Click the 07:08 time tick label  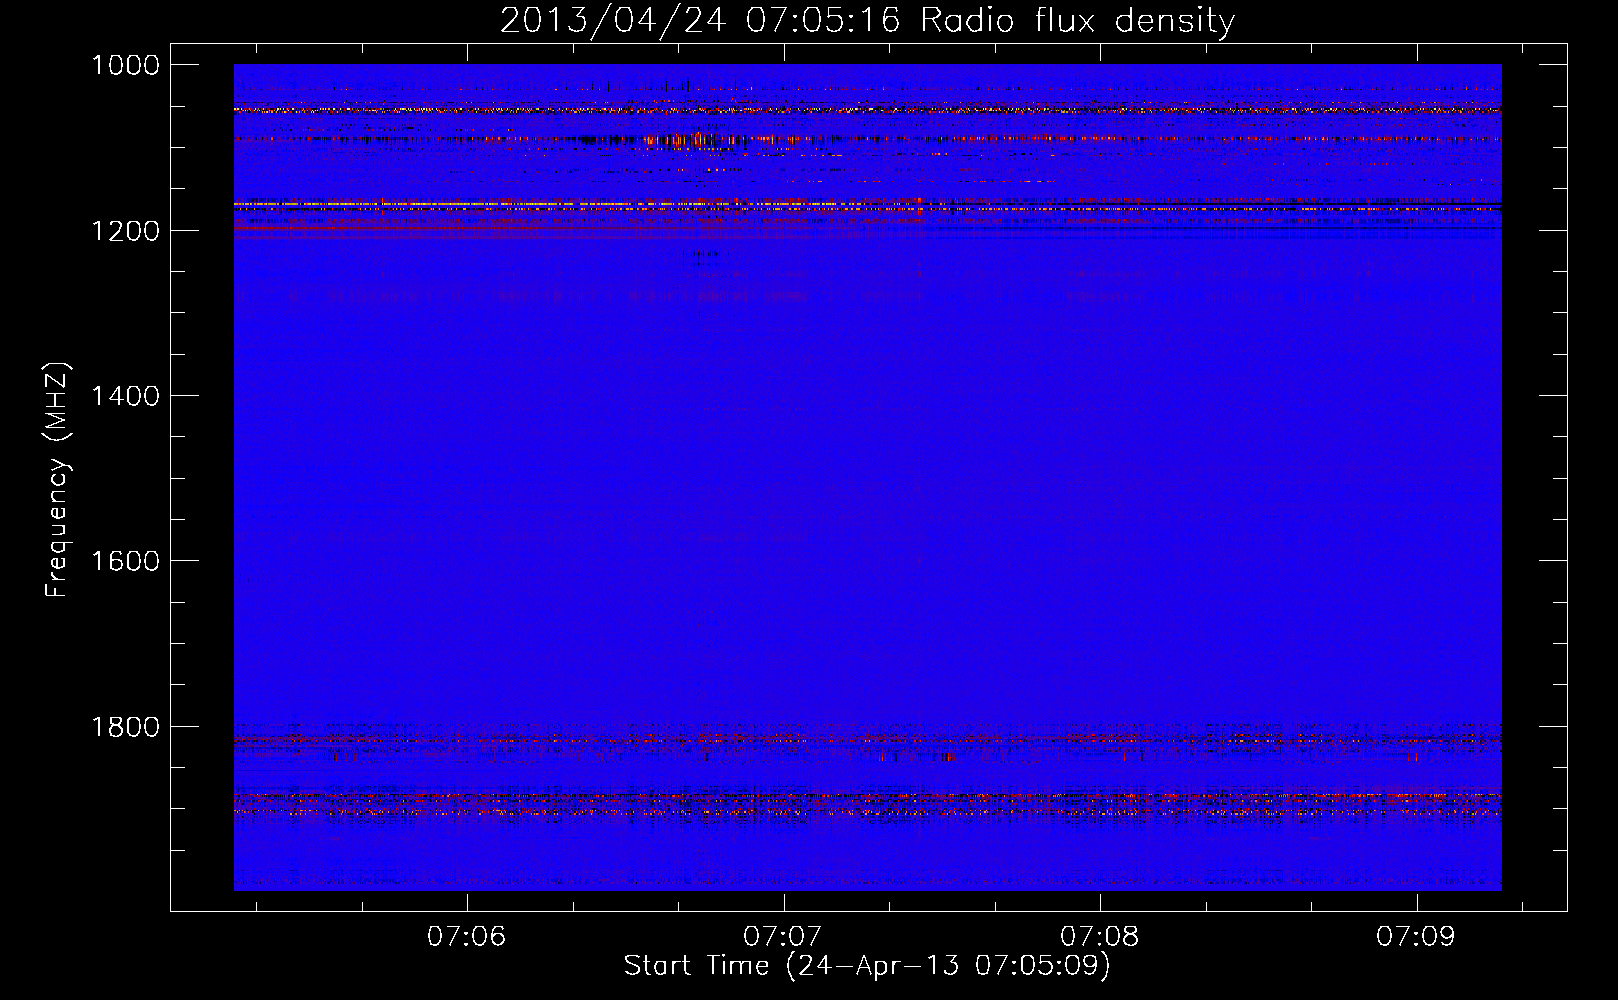click(1100, 937)
